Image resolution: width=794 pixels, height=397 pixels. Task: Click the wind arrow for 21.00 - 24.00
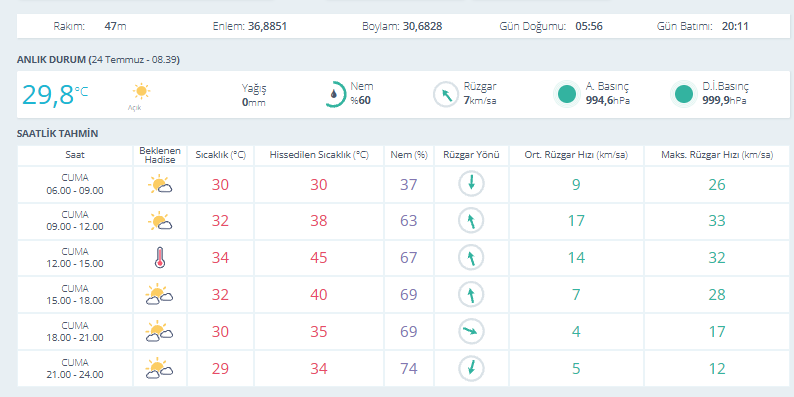tap(471, 369)
